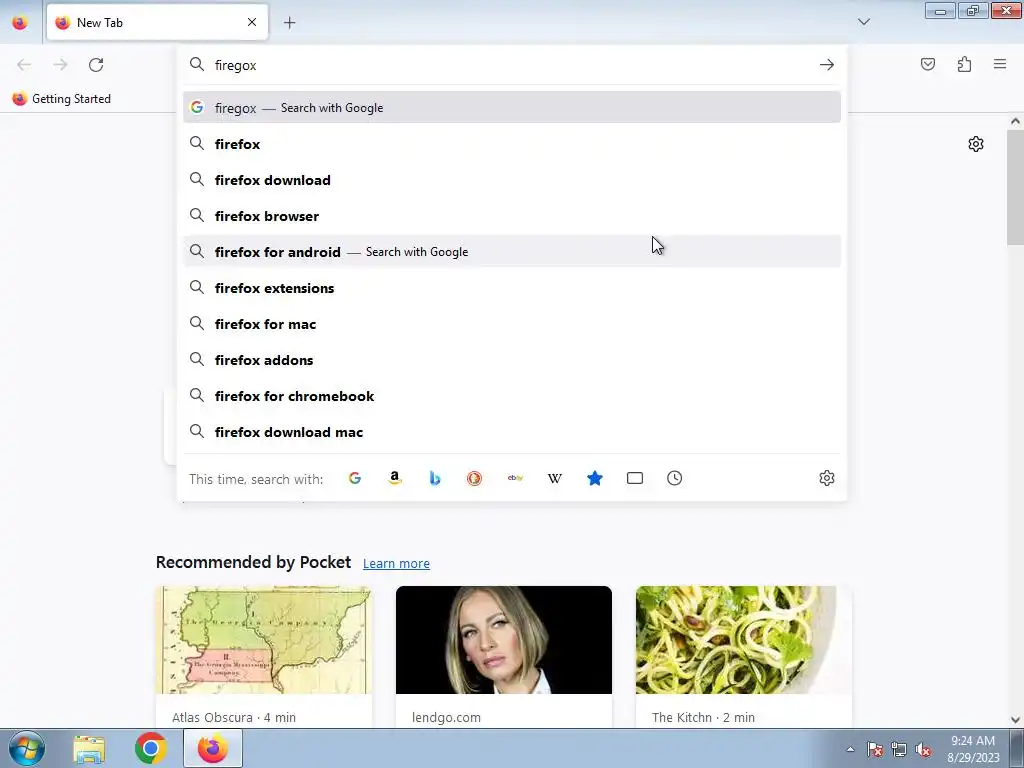Launch Chrome from taskbar
This screenshot has height=768, width=1024.
151,748
